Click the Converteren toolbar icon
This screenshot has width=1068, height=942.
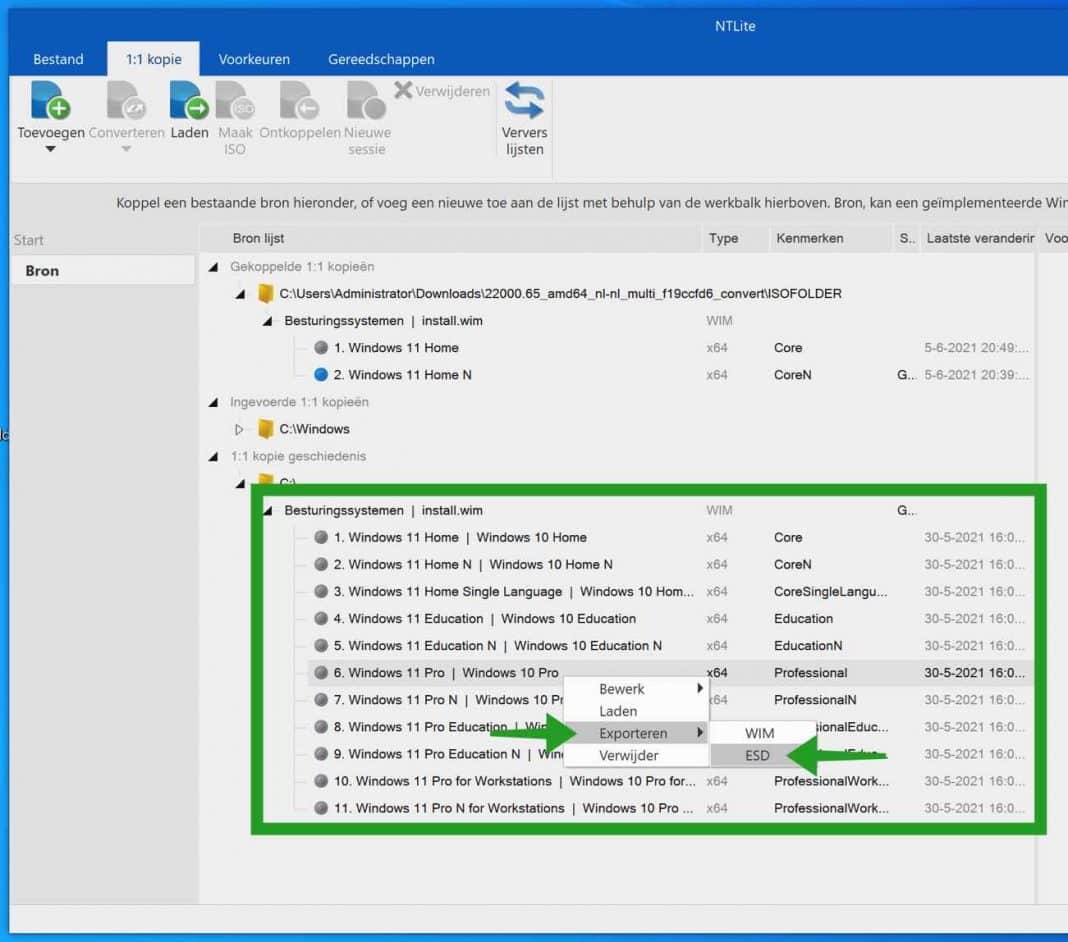126,101
